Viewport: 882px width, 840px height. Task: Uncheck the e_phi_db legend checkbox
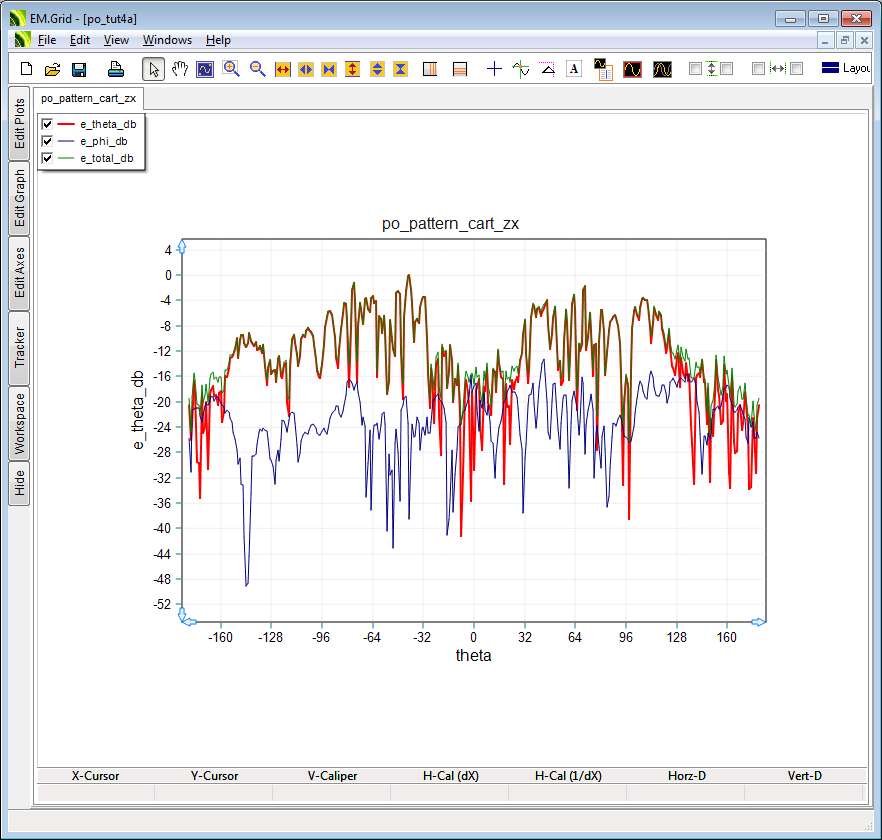47,141
